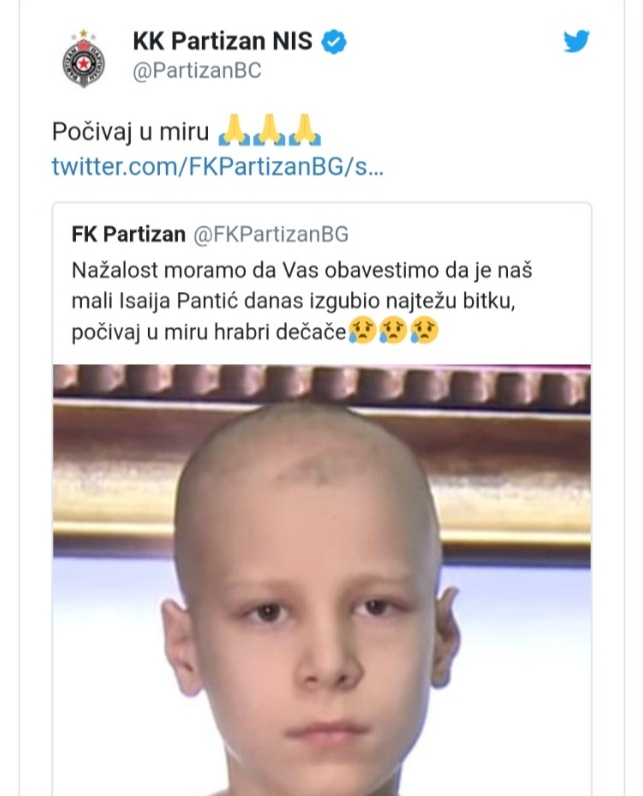Open the @PartizanBC handle
The width and height of the screenshot is (643, 796).
197,71
